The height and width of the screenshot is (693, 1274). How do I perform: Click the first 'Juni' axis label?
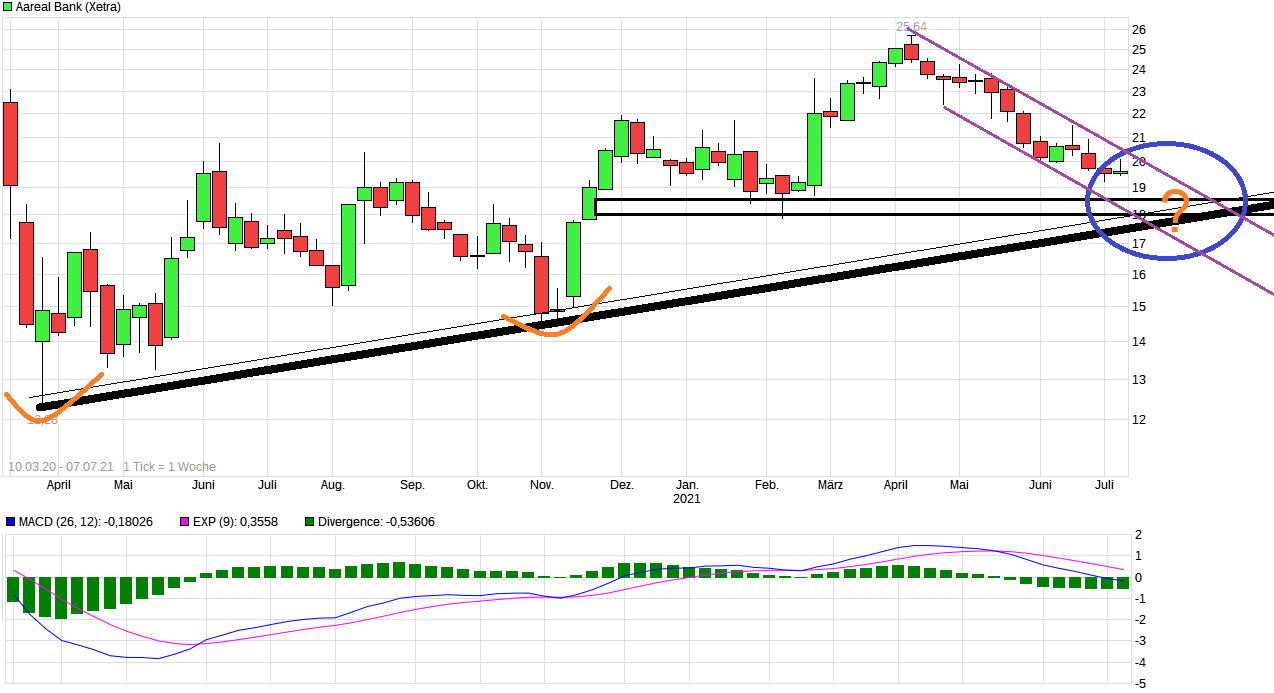click(203, 485)
